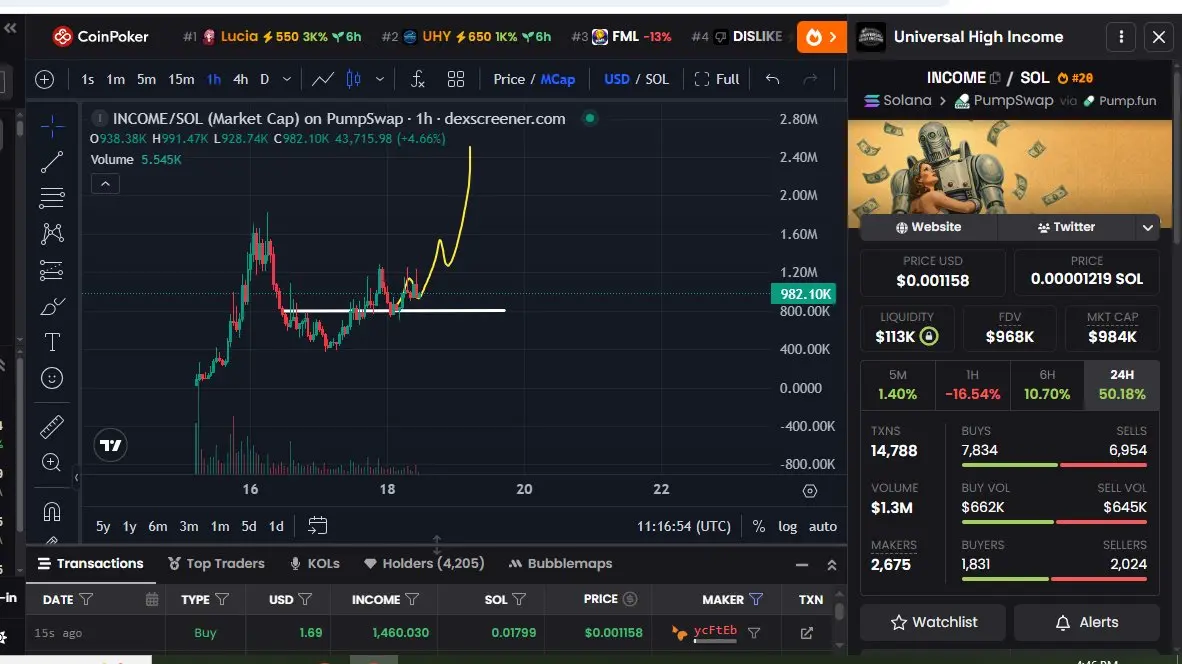1182x664 pixels.
Task: Toggle auto scale on chart
Action: tap(822, 526)
